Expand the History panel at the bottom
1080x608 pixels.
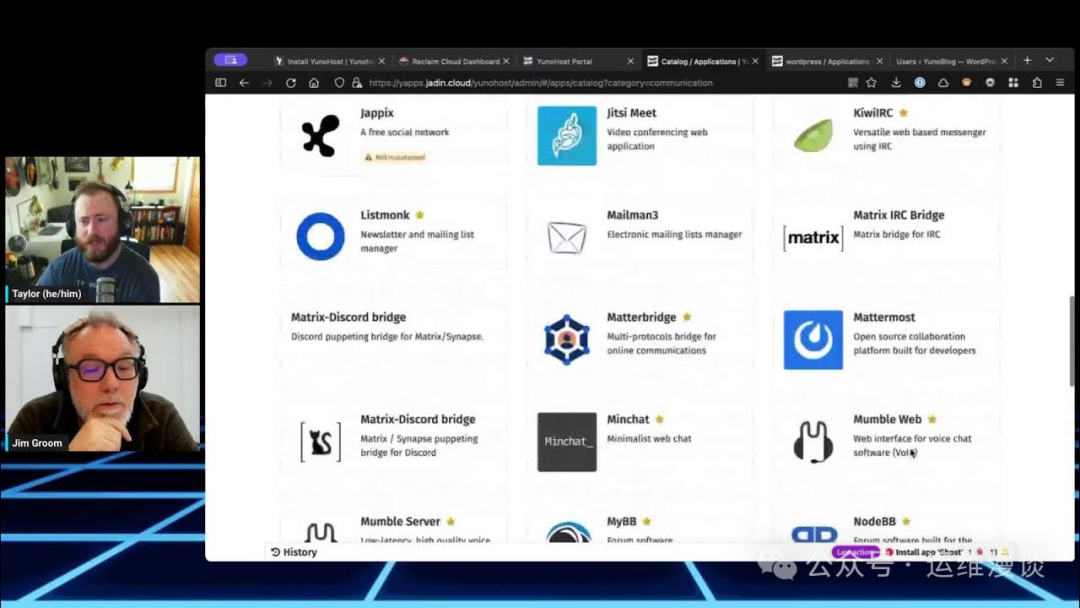point(294,552)
